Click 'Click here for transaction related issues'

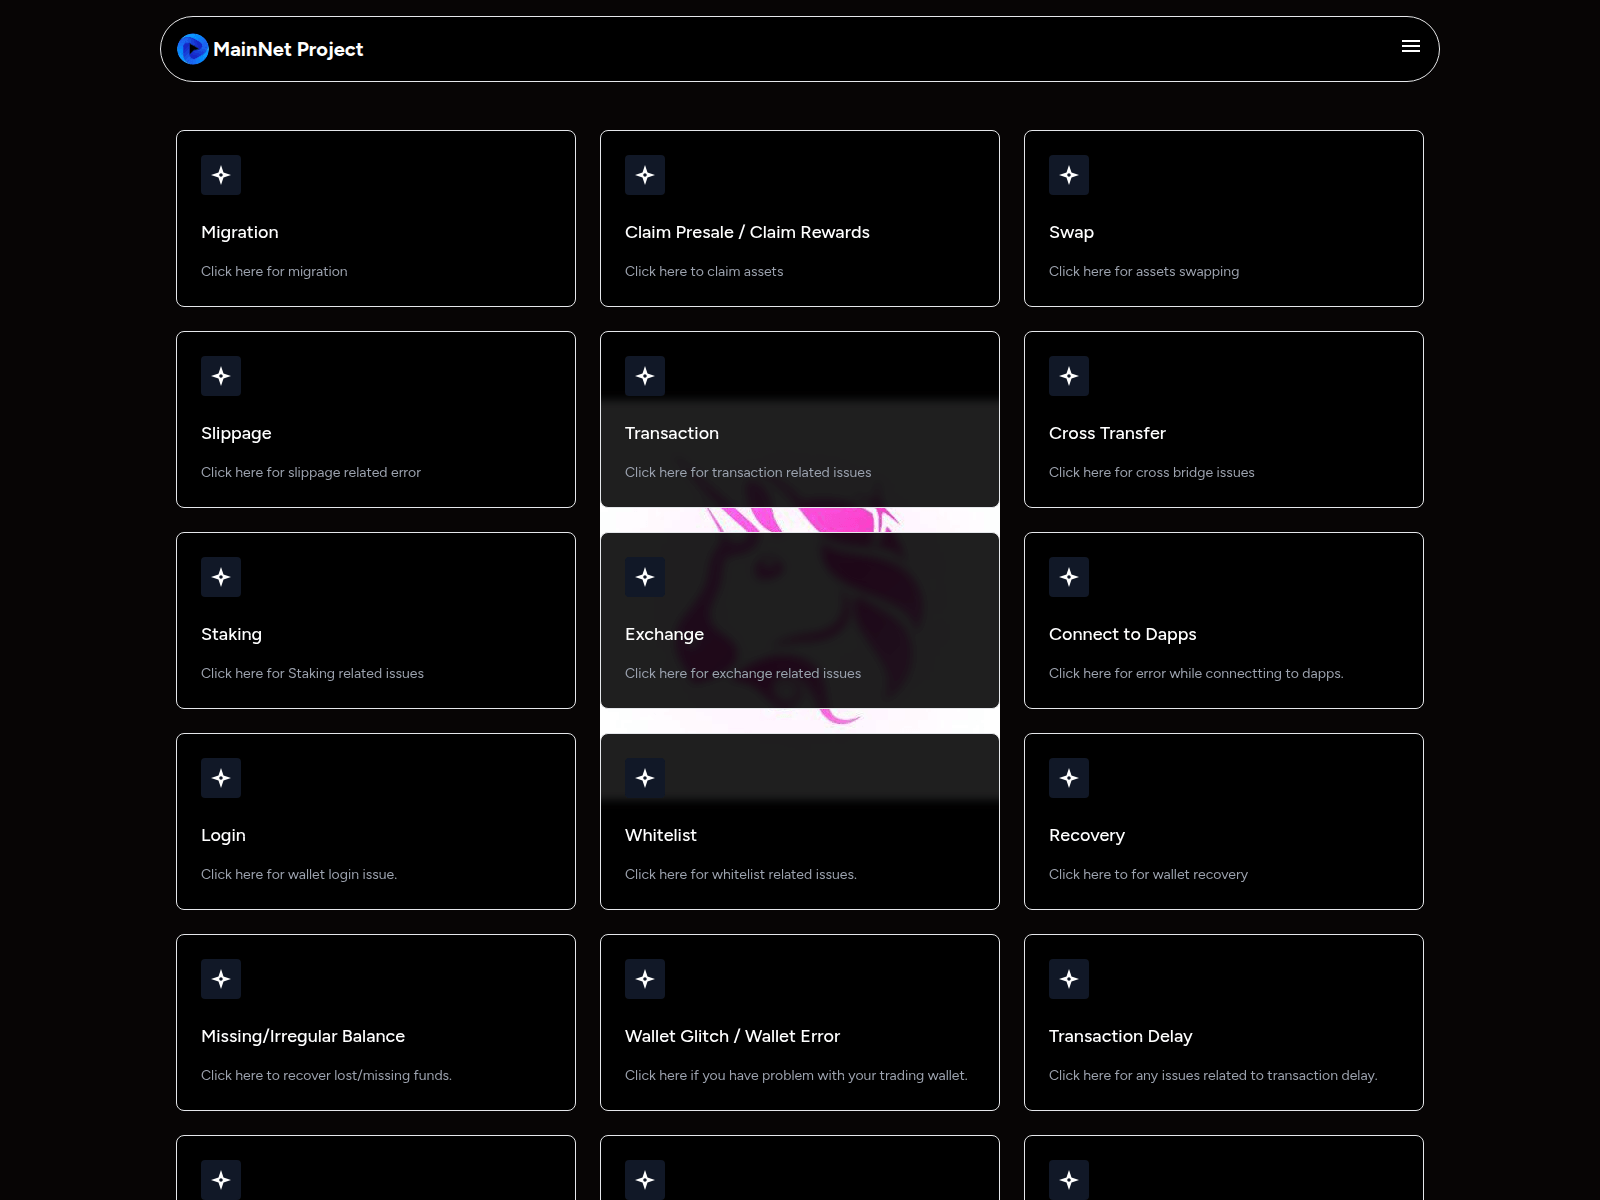click(x=748, y=472)
